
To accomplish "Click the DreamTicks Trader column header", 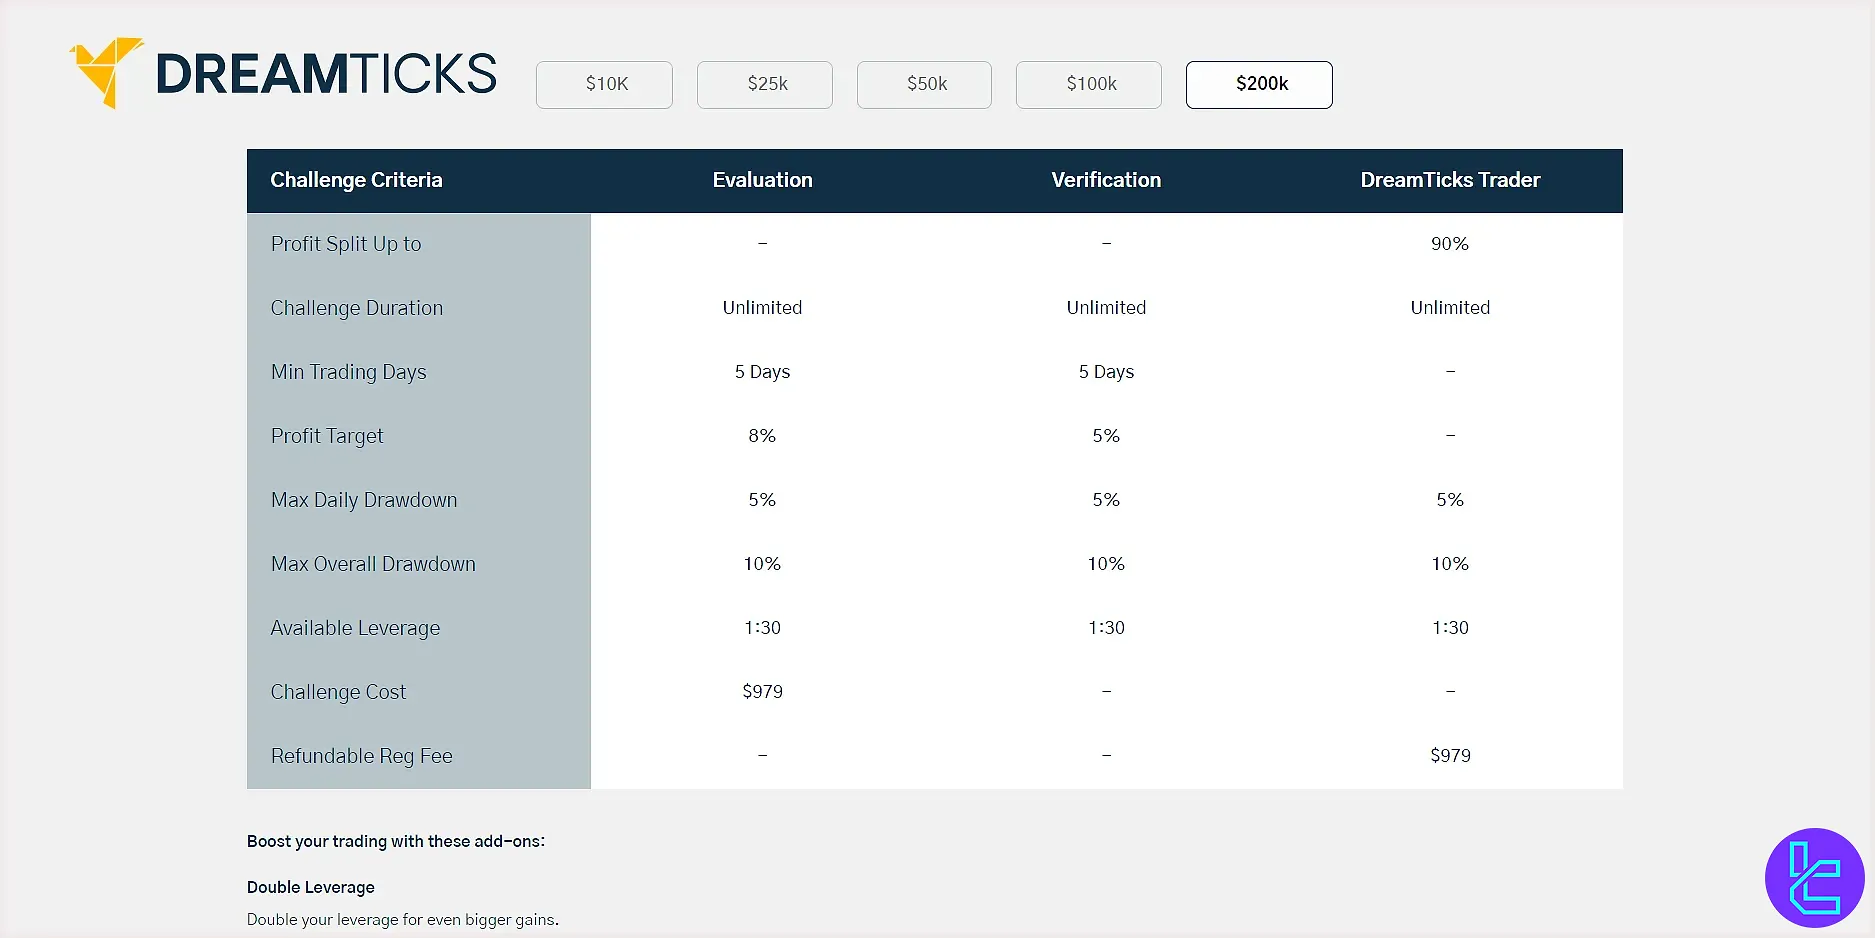I will tap(1450, 180).
